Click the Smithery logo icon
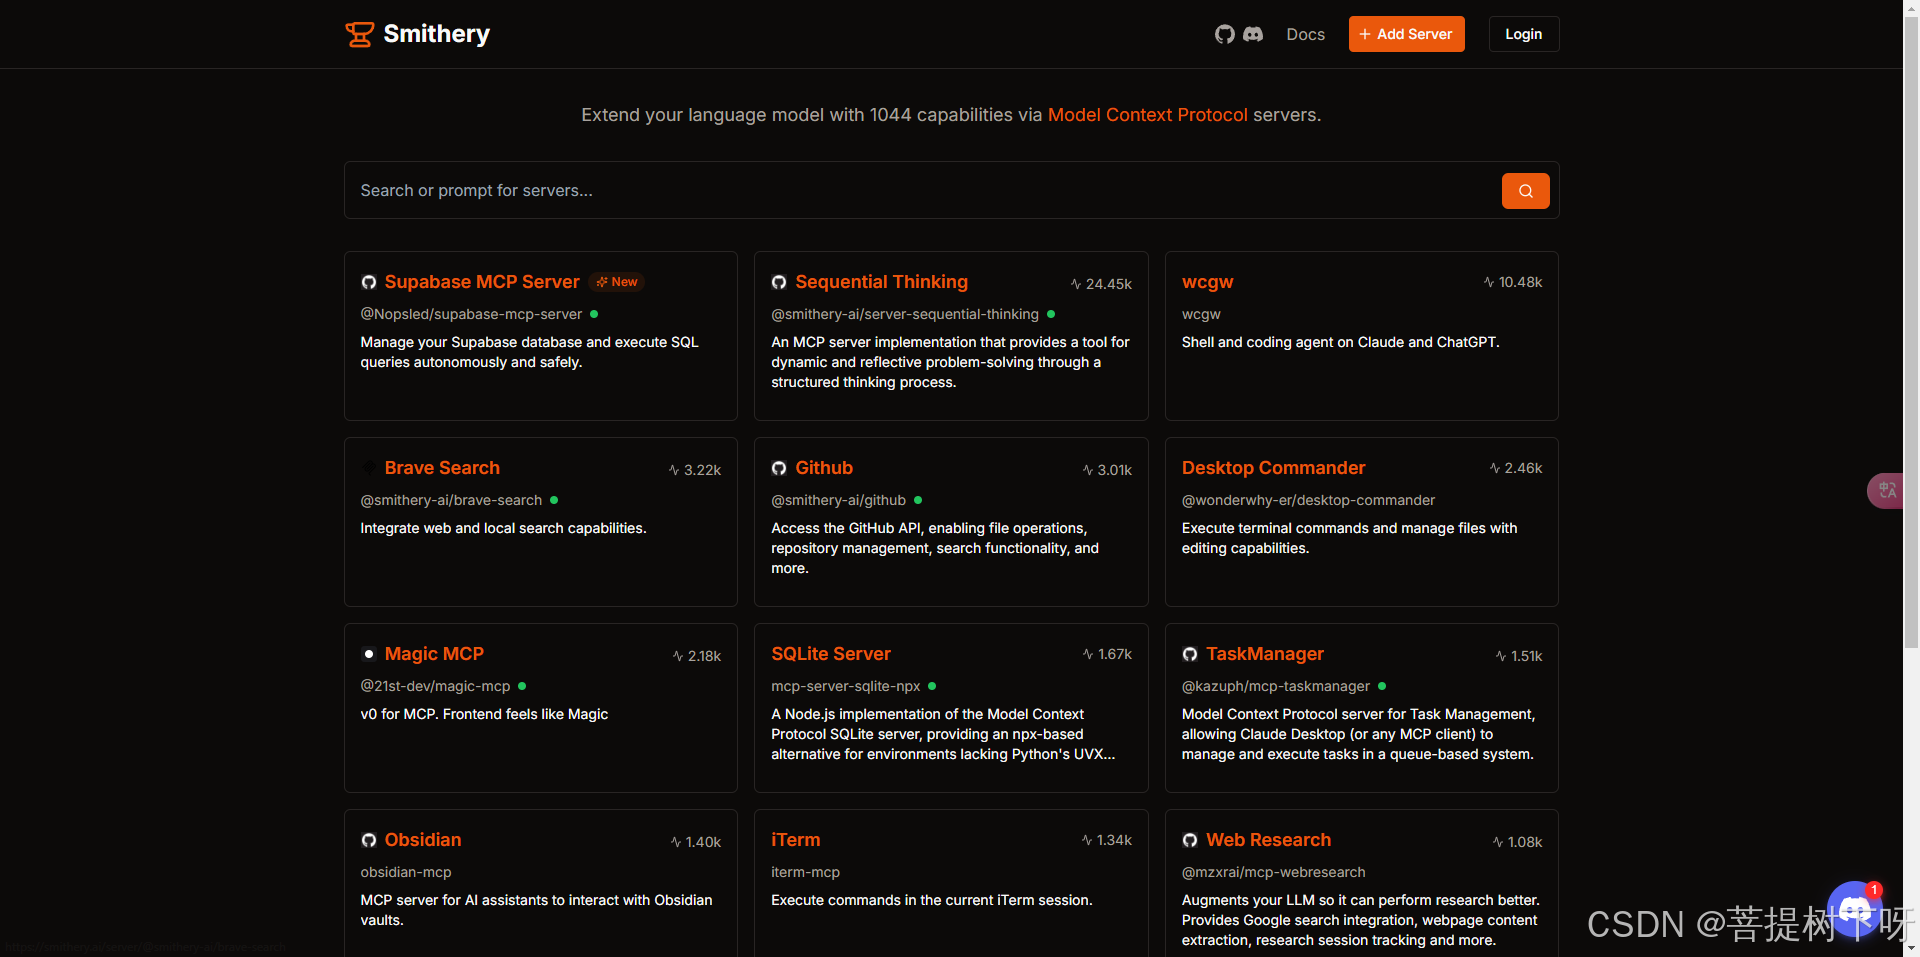This screenshot has height=957, width=1920. point(360,34)
